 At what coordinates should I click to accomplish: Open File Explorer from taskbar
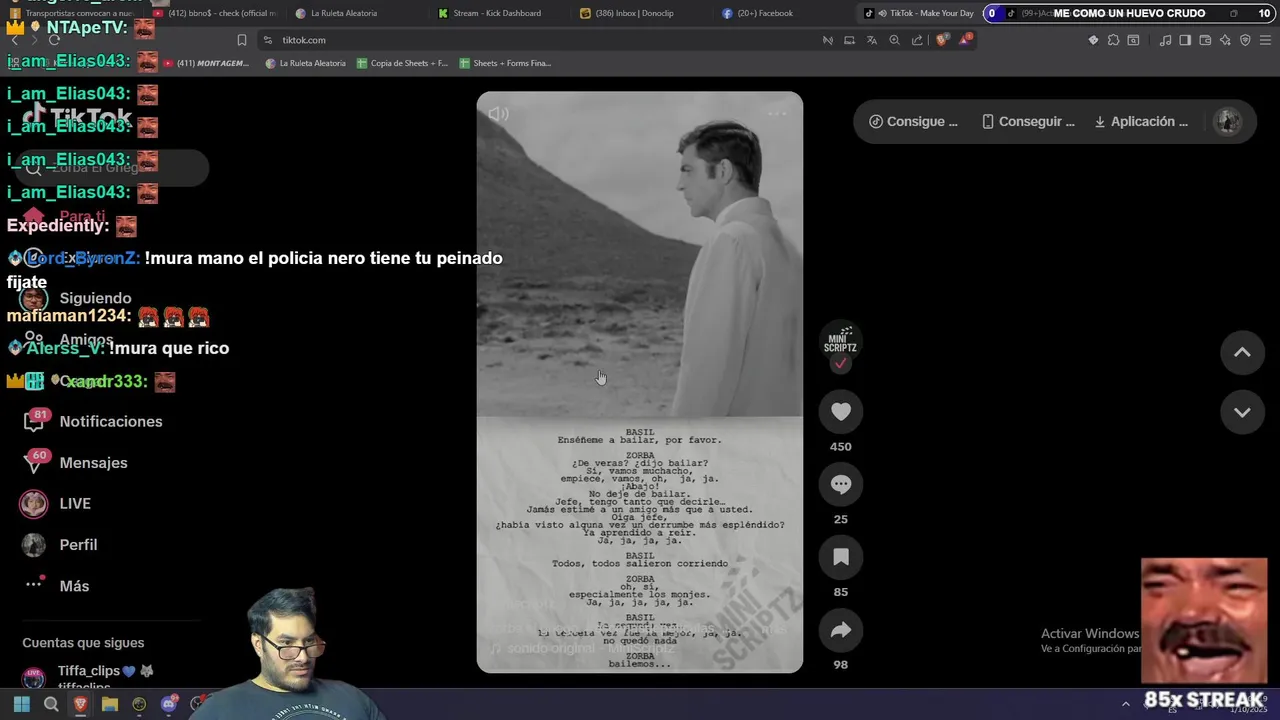(110, 704)
